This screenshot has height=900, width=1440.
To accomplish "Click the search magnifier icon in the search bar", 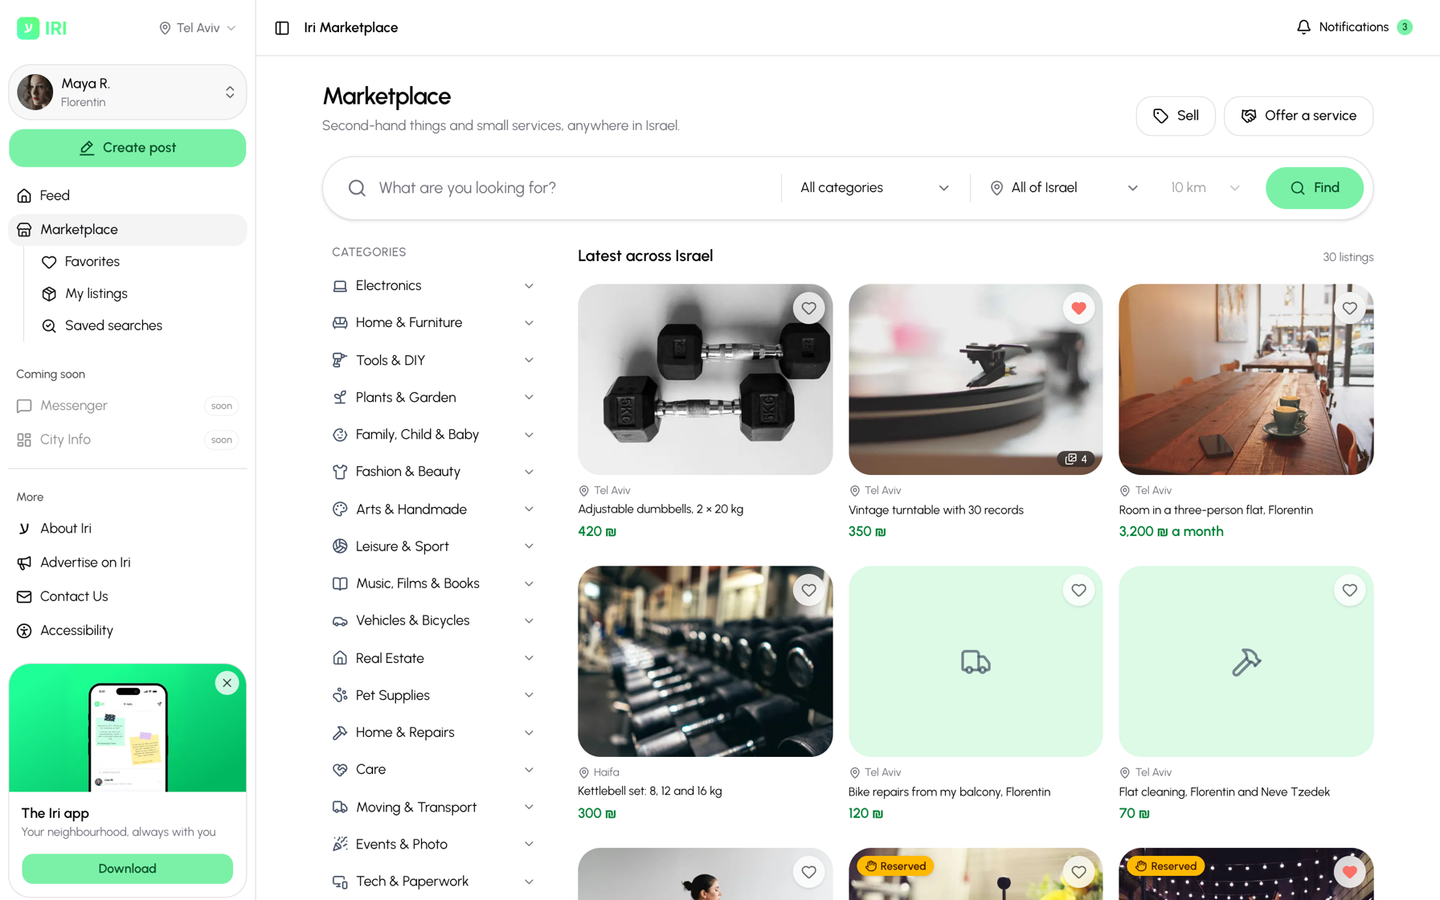I will (x=357, y=188).
